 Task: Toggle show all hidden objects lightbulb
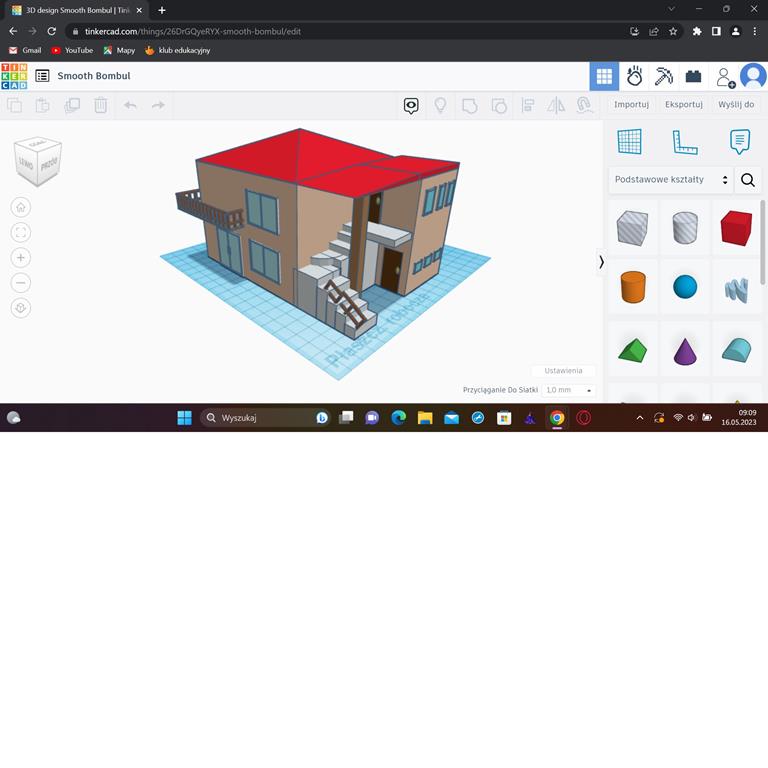point(439,105)
